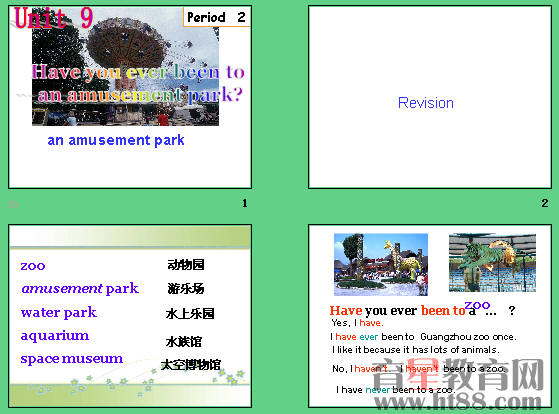Click the 'aquarium' vocabulary word

[55, 336]
